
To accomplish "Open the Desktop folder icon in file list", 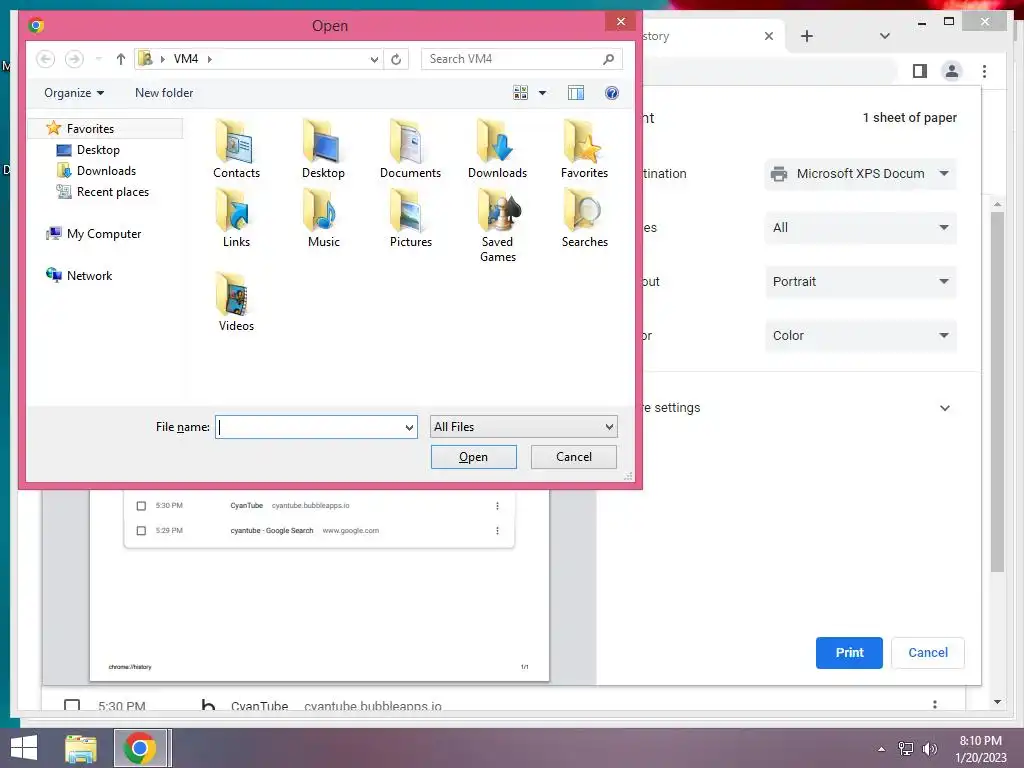I will 323,149.
